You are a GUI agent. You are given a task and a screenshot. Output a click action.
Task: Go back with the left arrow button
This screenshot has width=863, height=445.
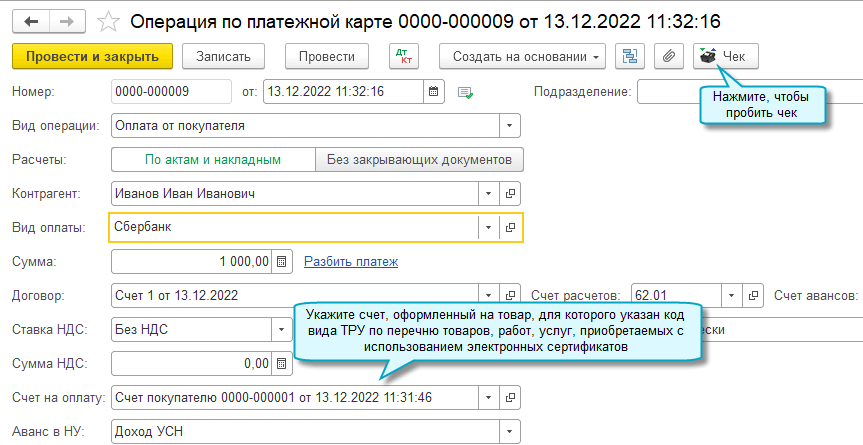pyautogui.click(x=31, y=22)
